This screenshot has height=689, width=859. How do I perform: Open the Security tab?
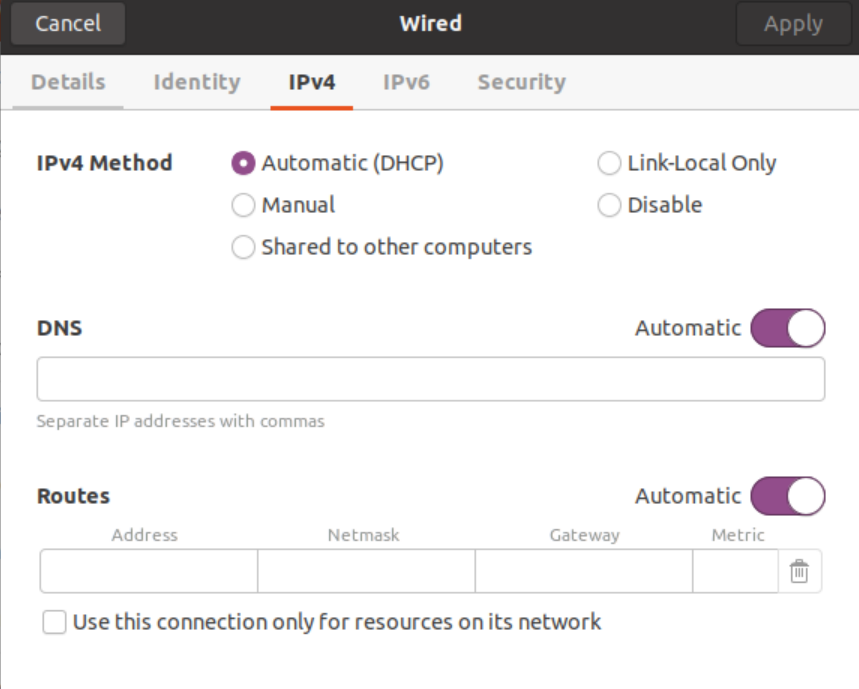point(522,82)
